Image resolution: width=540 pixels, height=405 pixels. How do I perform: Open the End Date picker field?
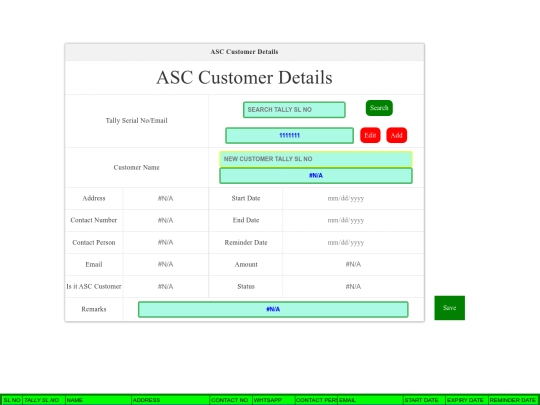point(346,220)
